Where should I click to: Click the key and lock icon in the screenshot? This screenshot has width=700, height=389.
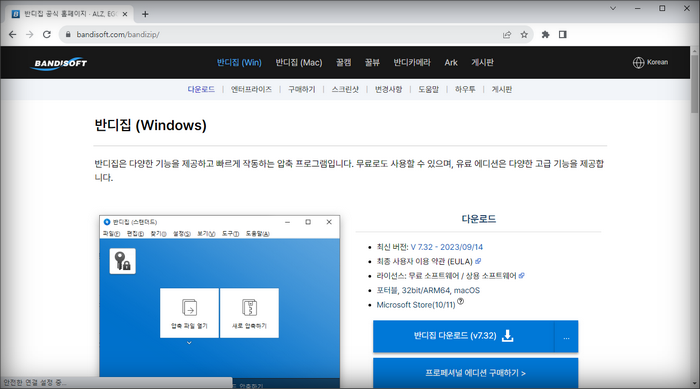tap(122, 261)
